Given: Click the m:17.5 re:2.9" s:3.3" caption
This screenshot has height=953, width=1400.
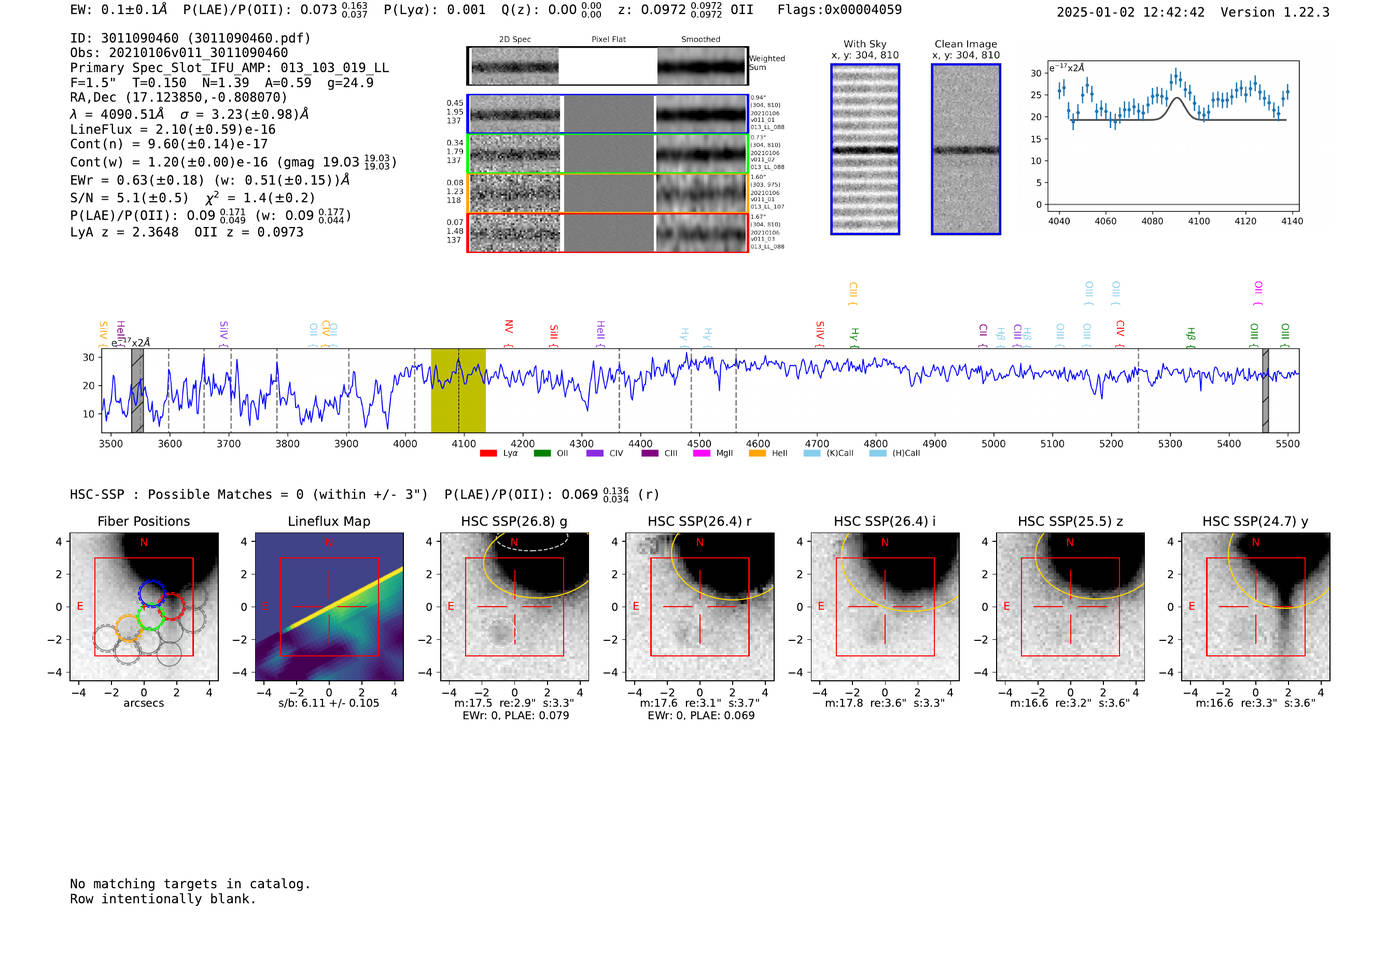Looking at the screenshot, I should (515, 703).
